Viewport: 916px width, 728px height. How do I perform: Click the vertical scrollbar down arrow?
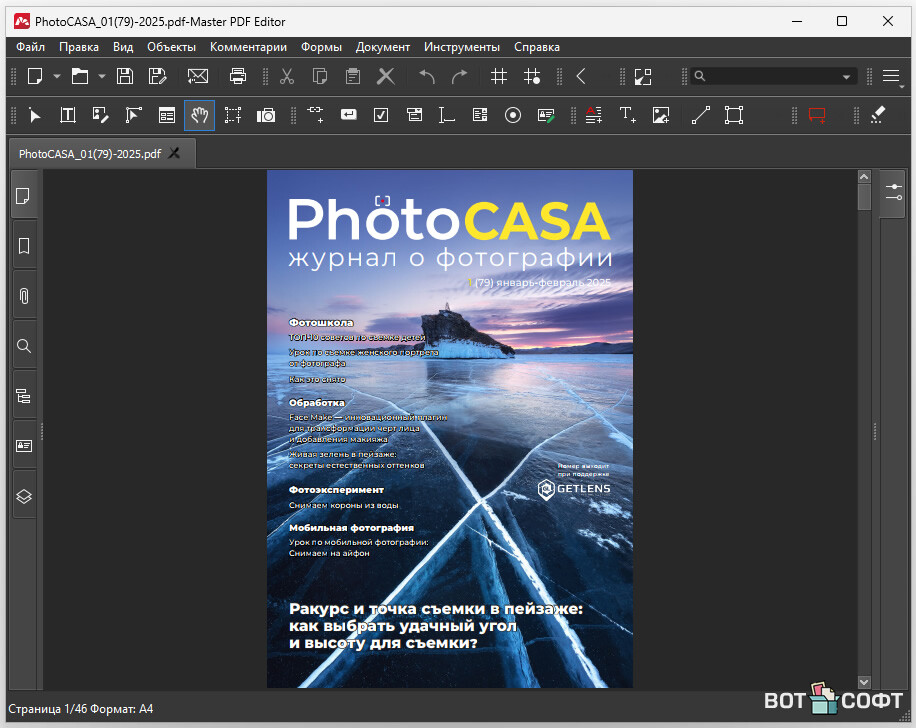pos(864,682)
